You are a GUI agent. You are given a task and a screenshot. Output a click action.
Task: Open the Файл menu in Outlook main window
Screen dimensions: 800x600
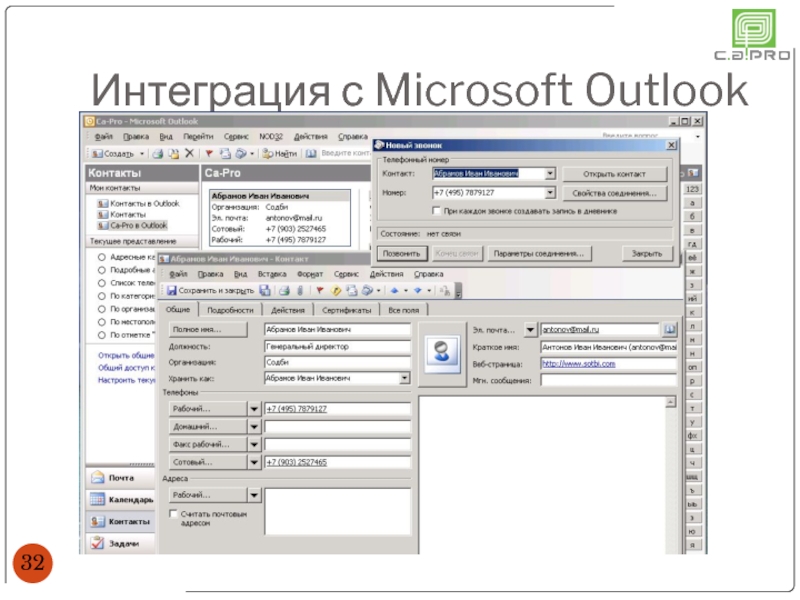104,136
